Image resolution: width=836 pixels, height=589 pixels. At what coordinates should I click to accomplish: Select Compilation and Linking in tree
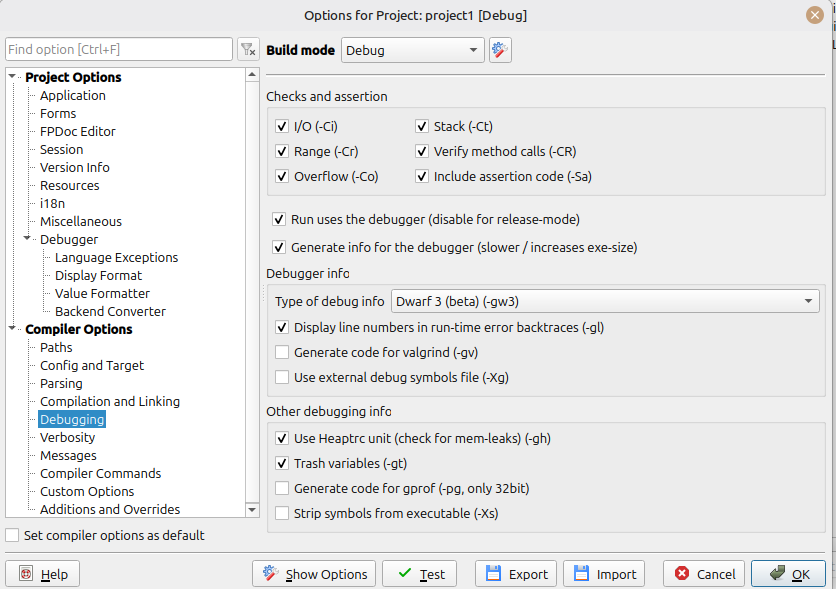coord(110,402)
